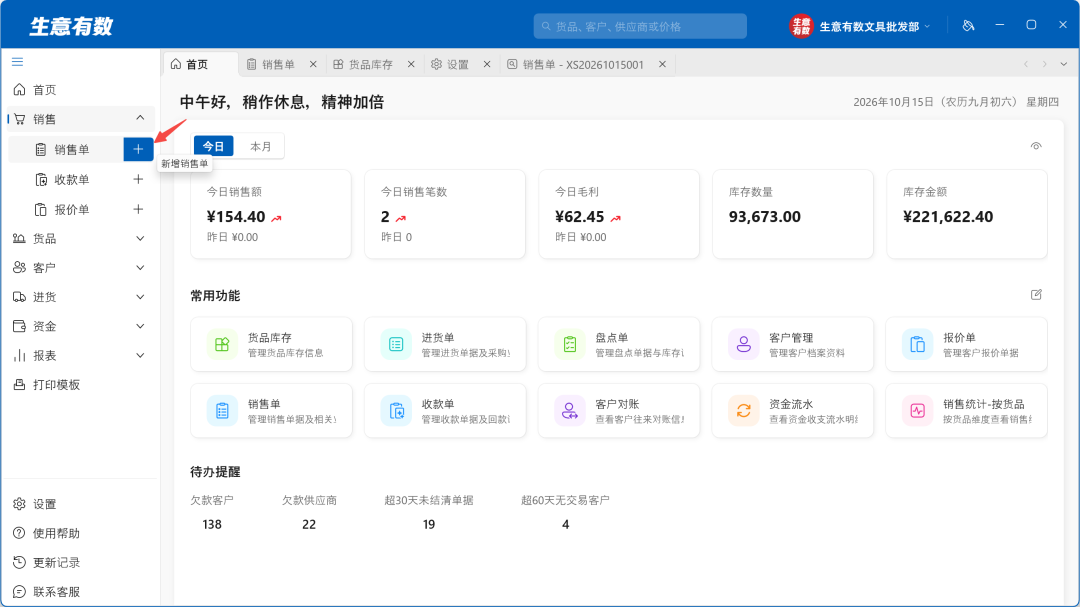Close the XS20261015001 tab
Image resolution: width=1080 pixels, height=607 pixels.
tap(663, 64)
